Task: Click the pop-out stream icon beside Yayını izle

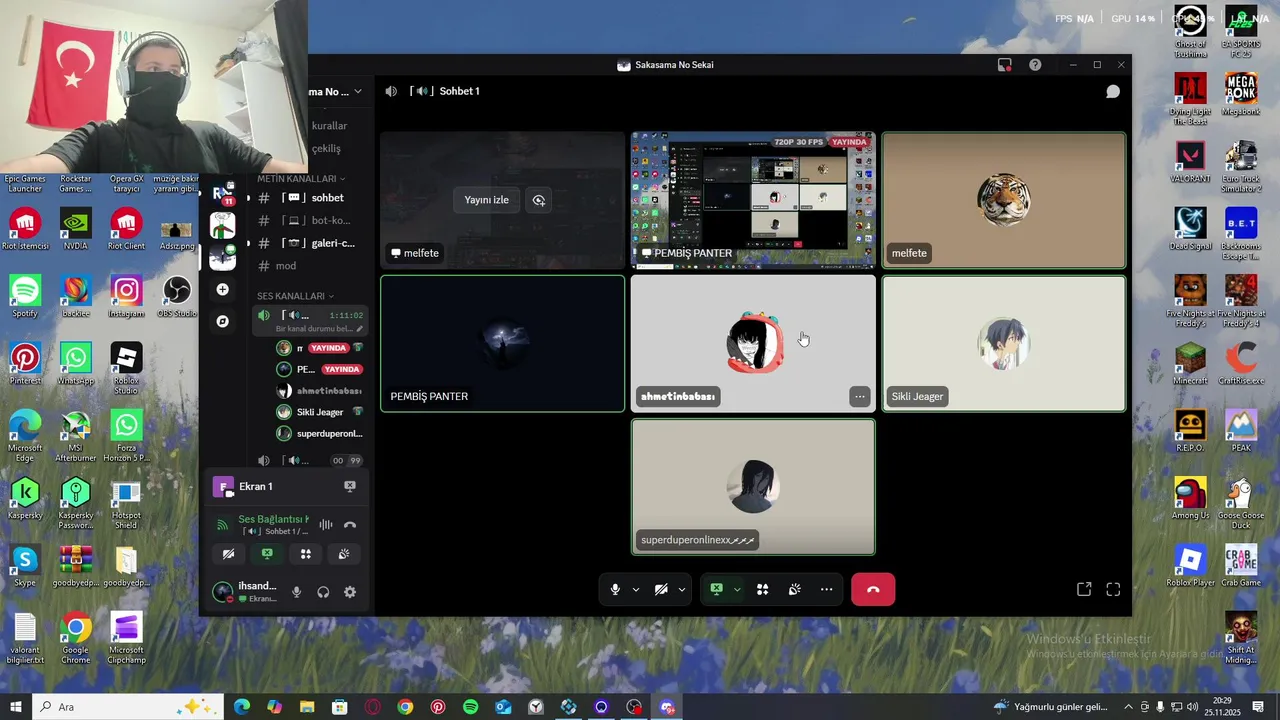Action: pos(539,200)
